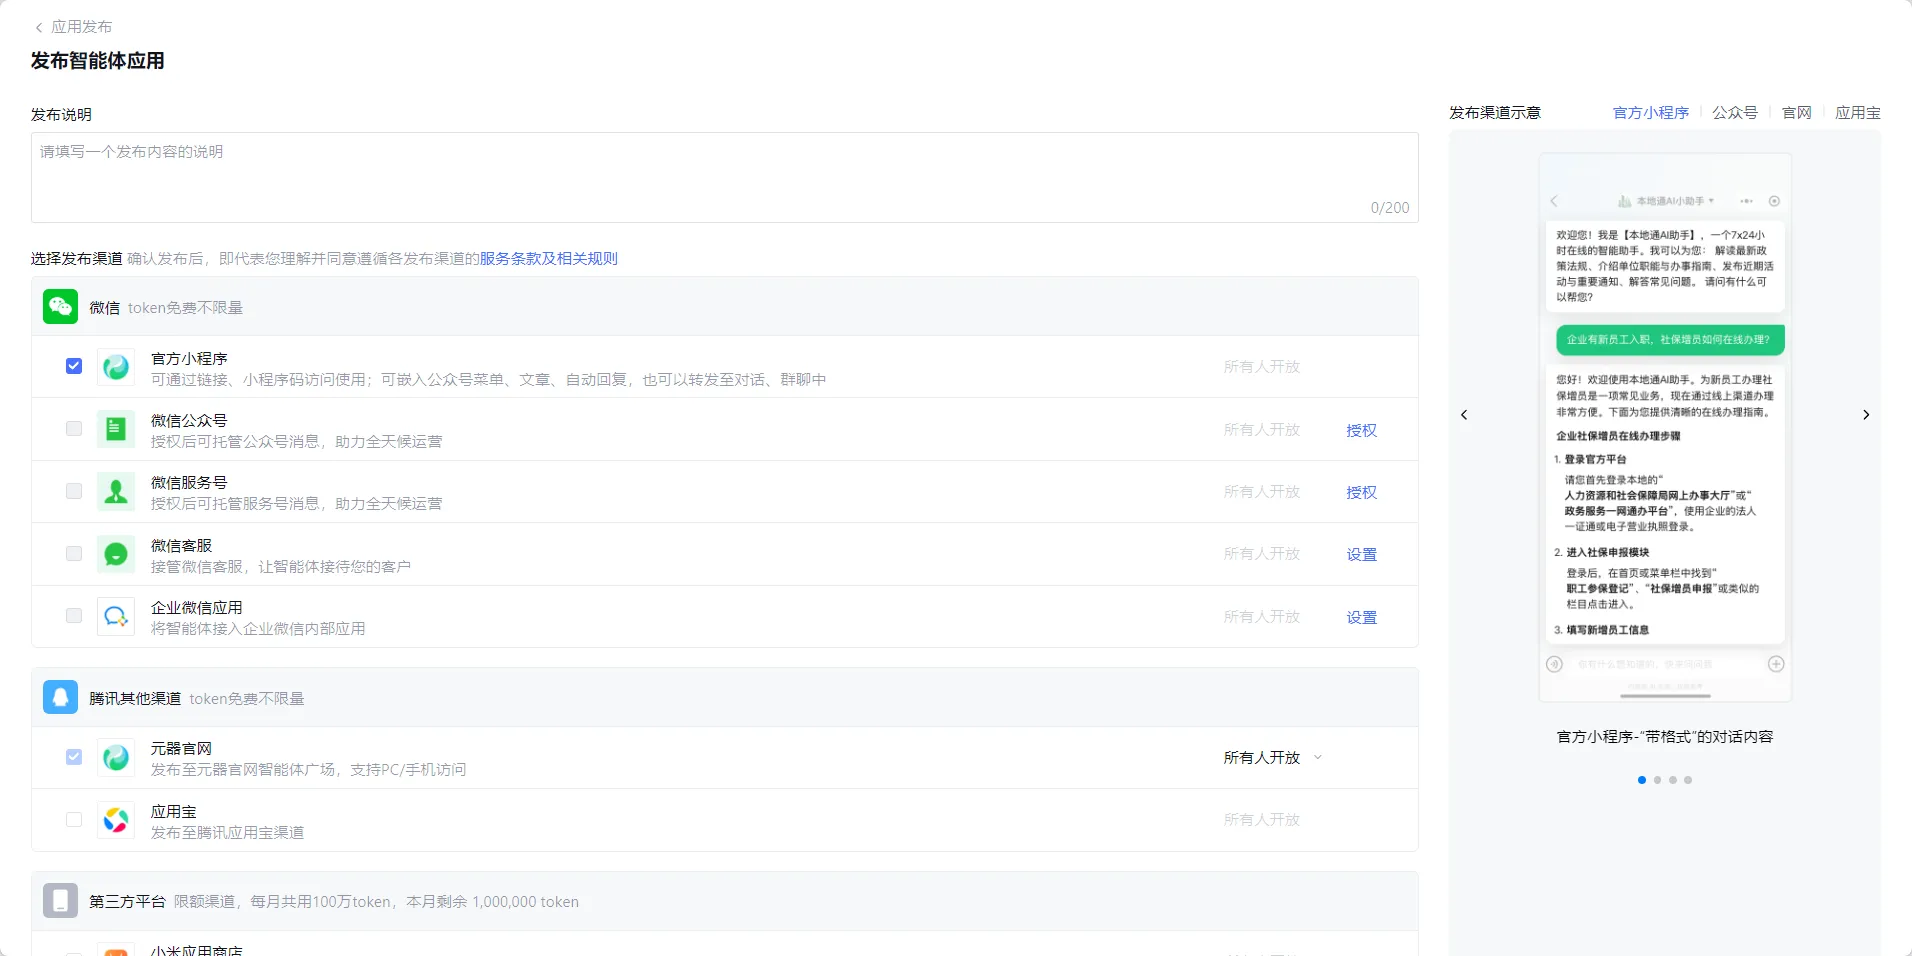Click the 应用宝 colorful icon
Screen dimensions: 1912x956
pyautogui.click(x=116, y=820)
